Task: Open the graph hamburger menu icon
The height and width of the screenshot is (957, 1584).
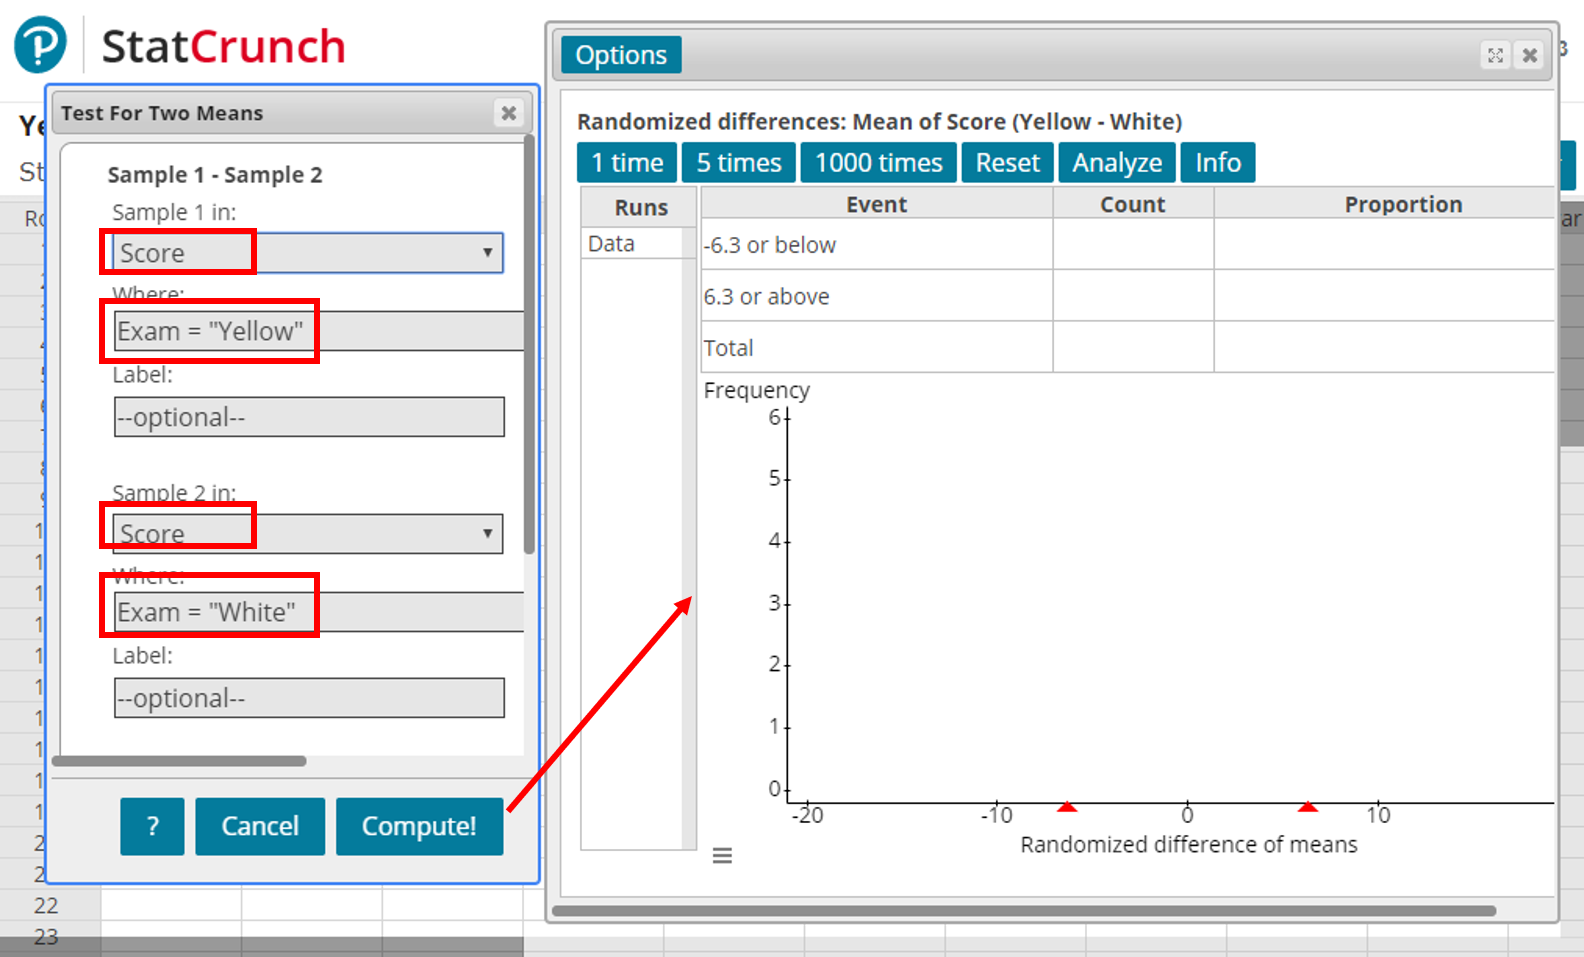Action: click(722, 856)
